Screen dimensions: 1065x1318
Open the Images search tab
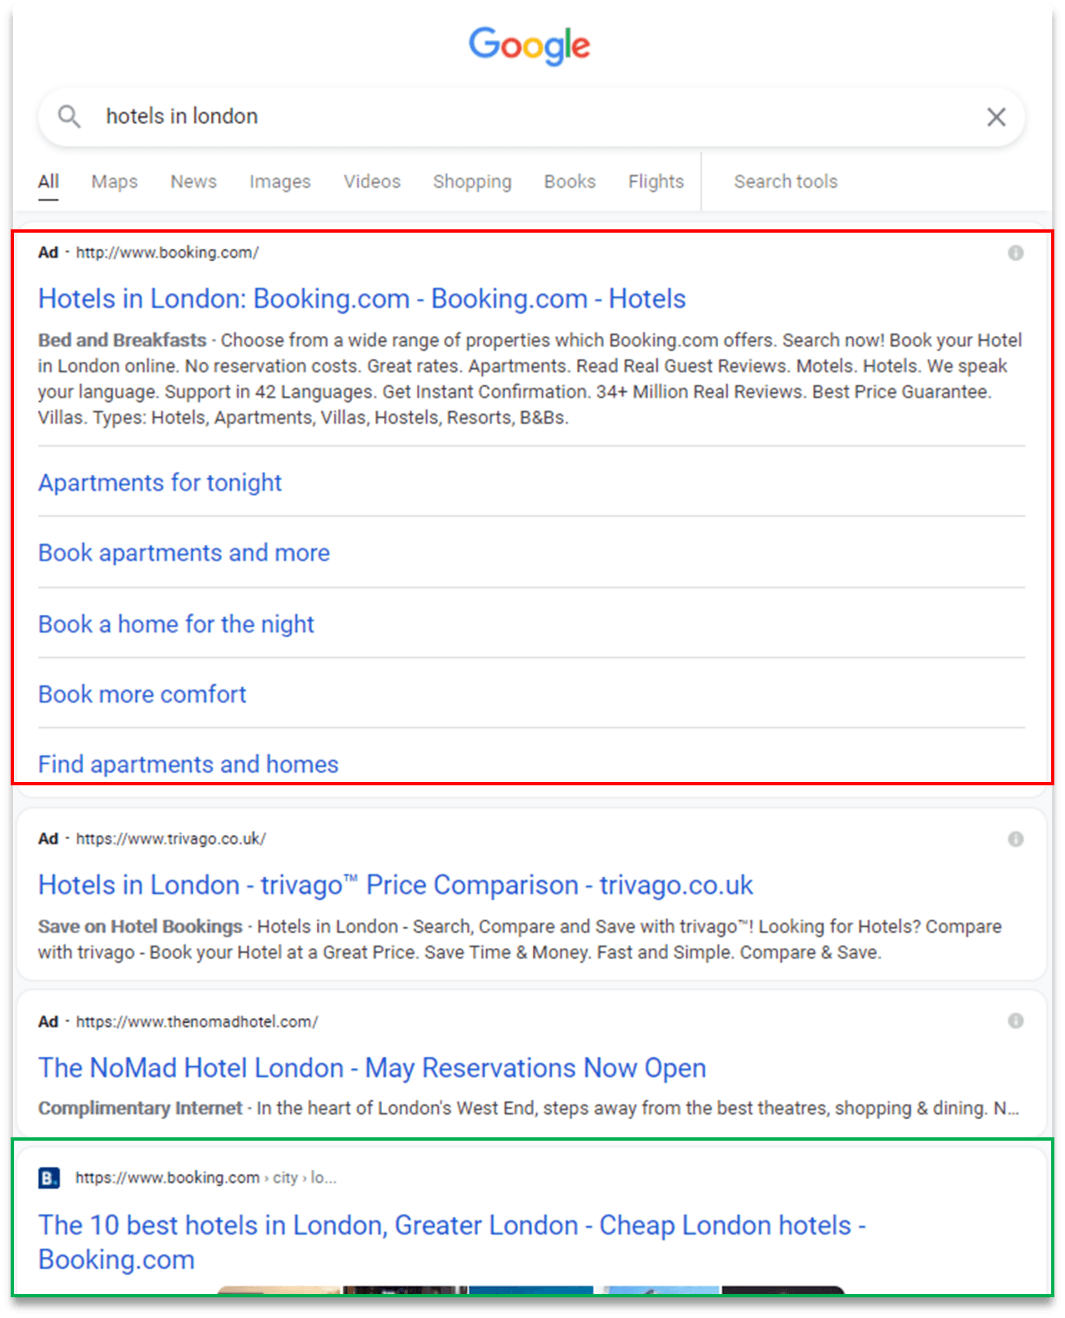[279, 181]
